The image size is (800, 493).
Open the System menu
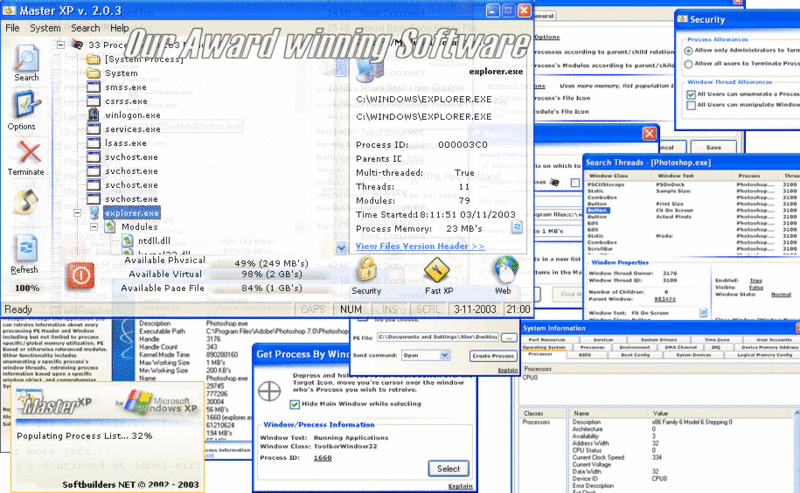pyautogui.click(x=45, y=28)
